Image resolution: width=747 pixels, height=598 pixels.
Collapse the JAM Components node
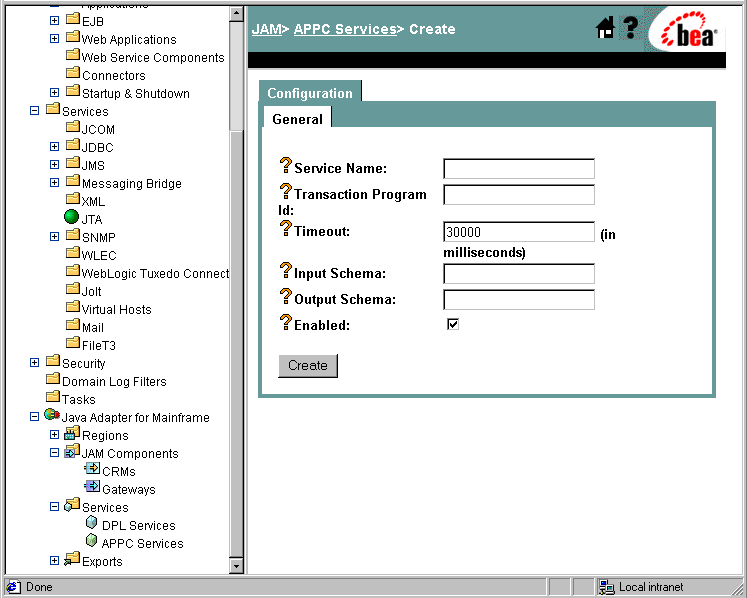(54, 453)
